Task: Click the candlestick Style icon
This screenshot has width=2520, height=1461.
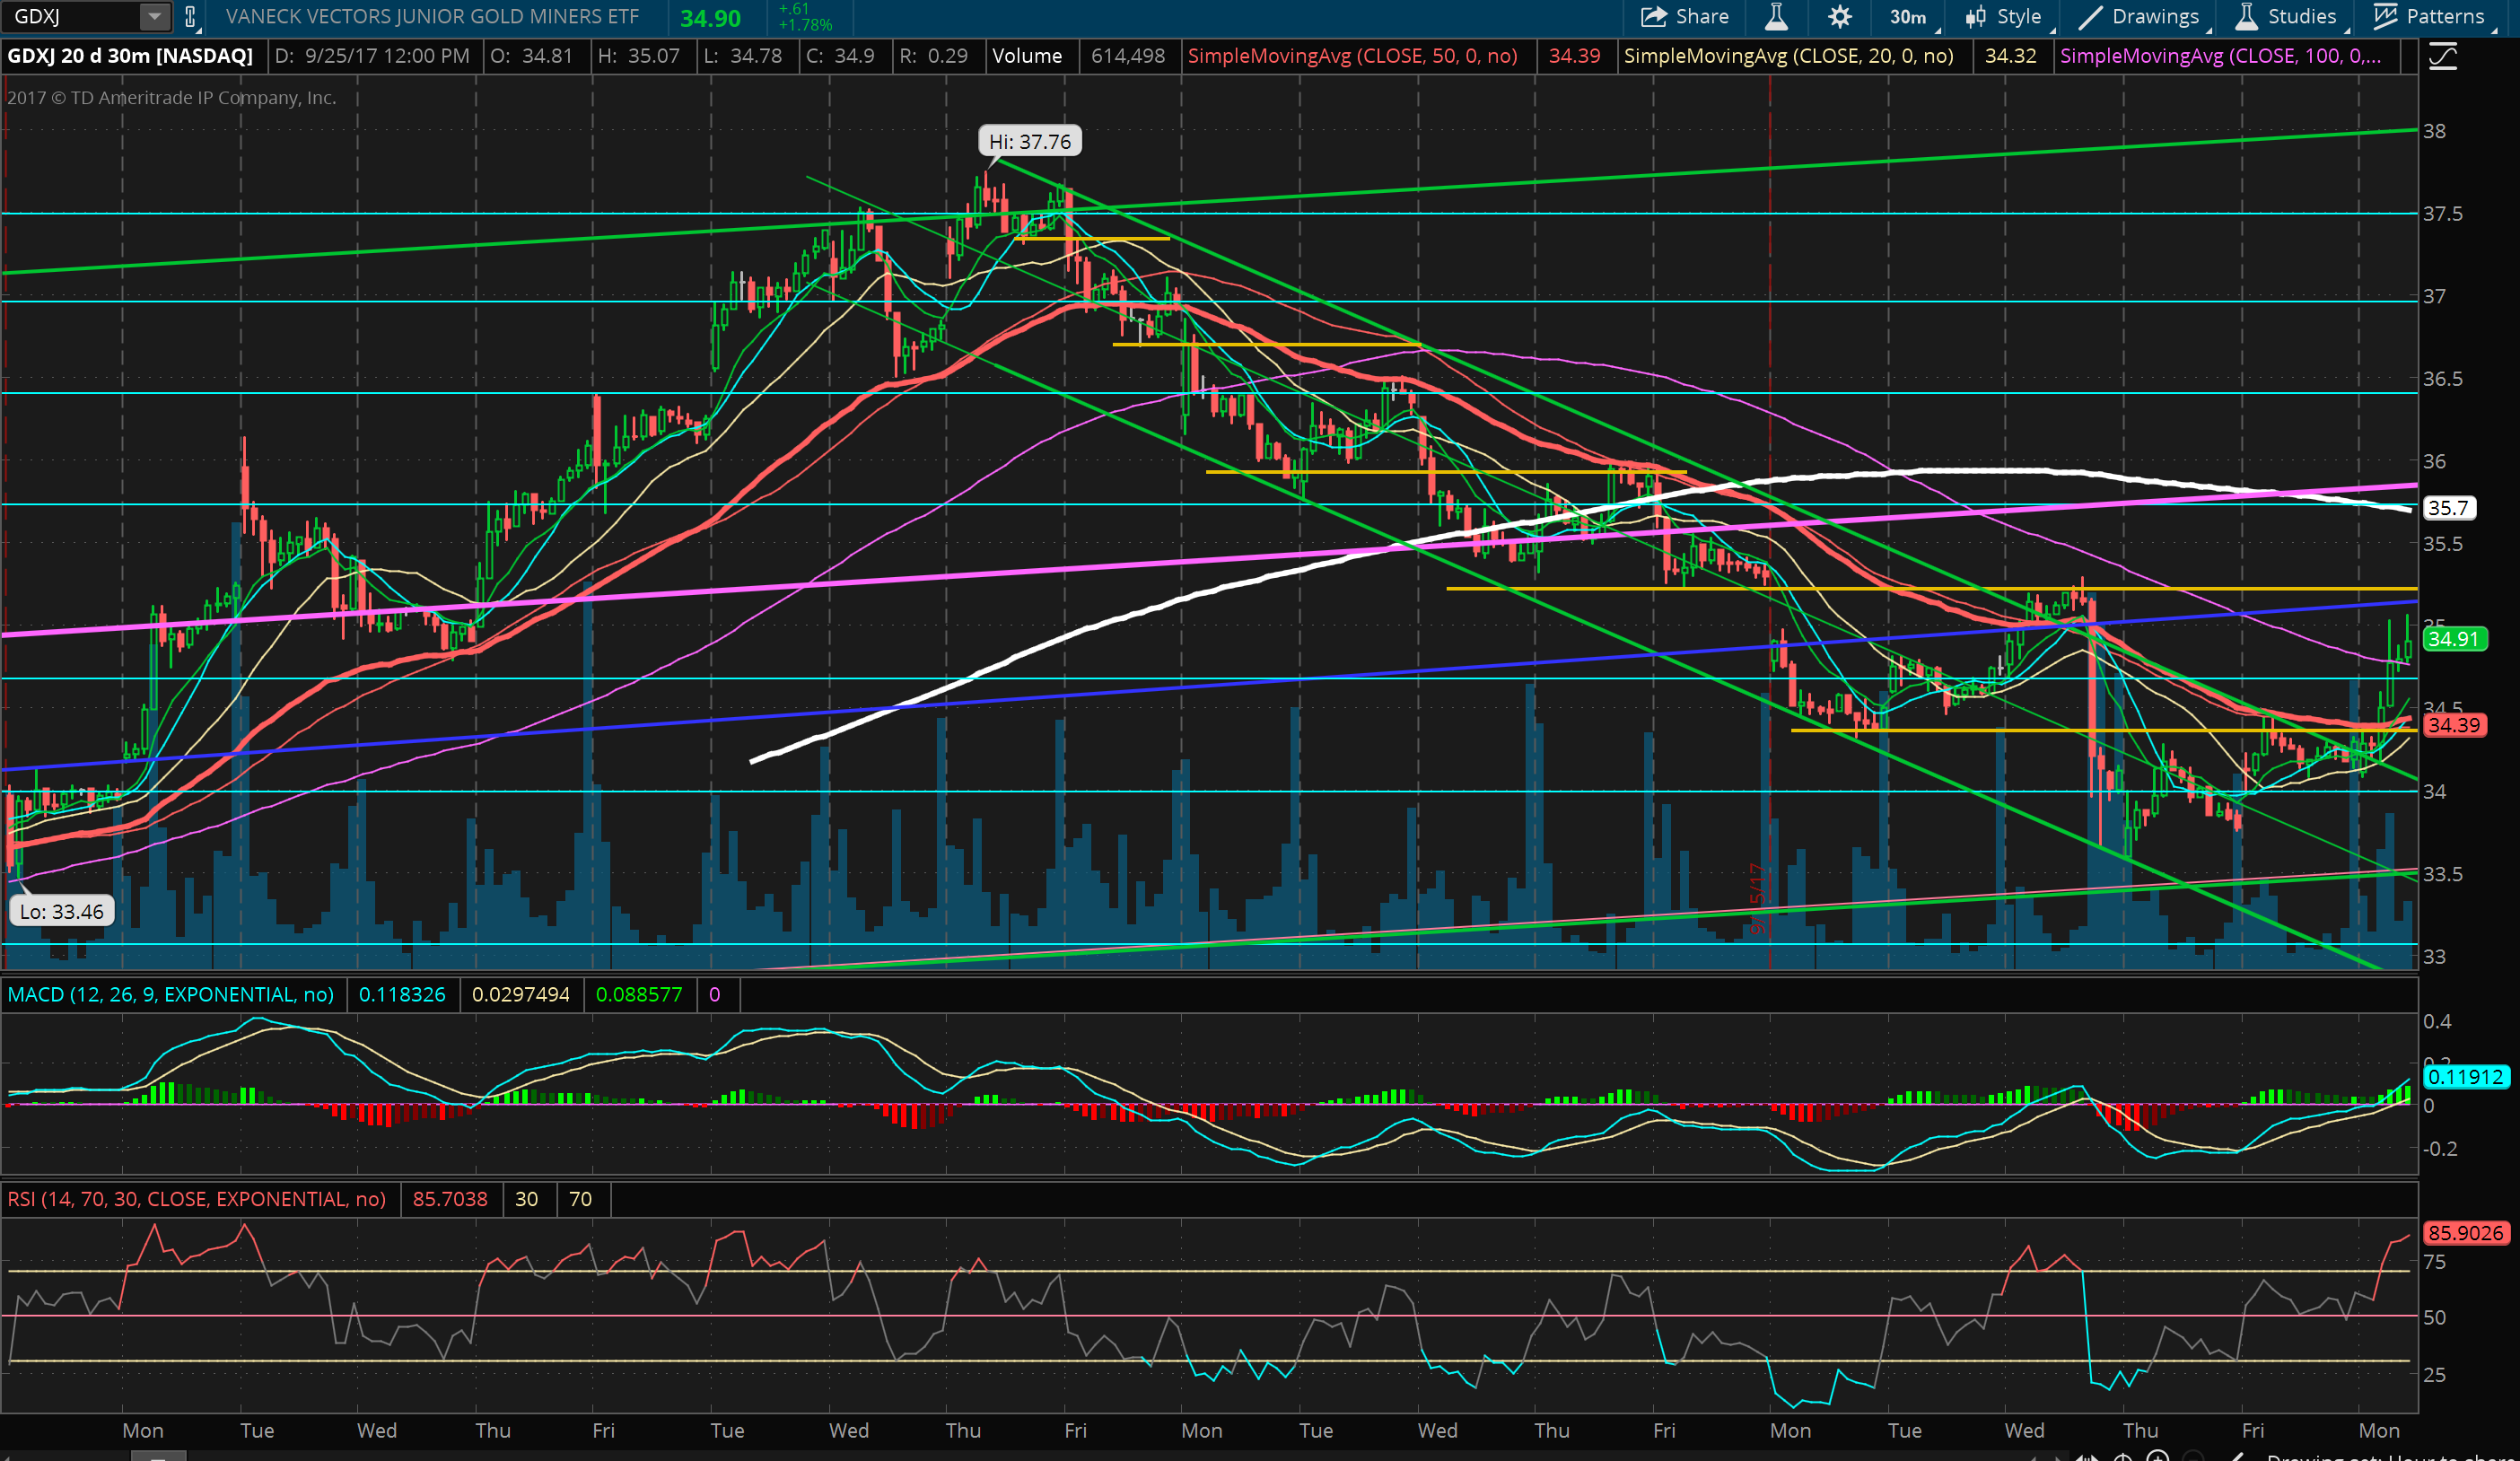Action: (1975, 16)
